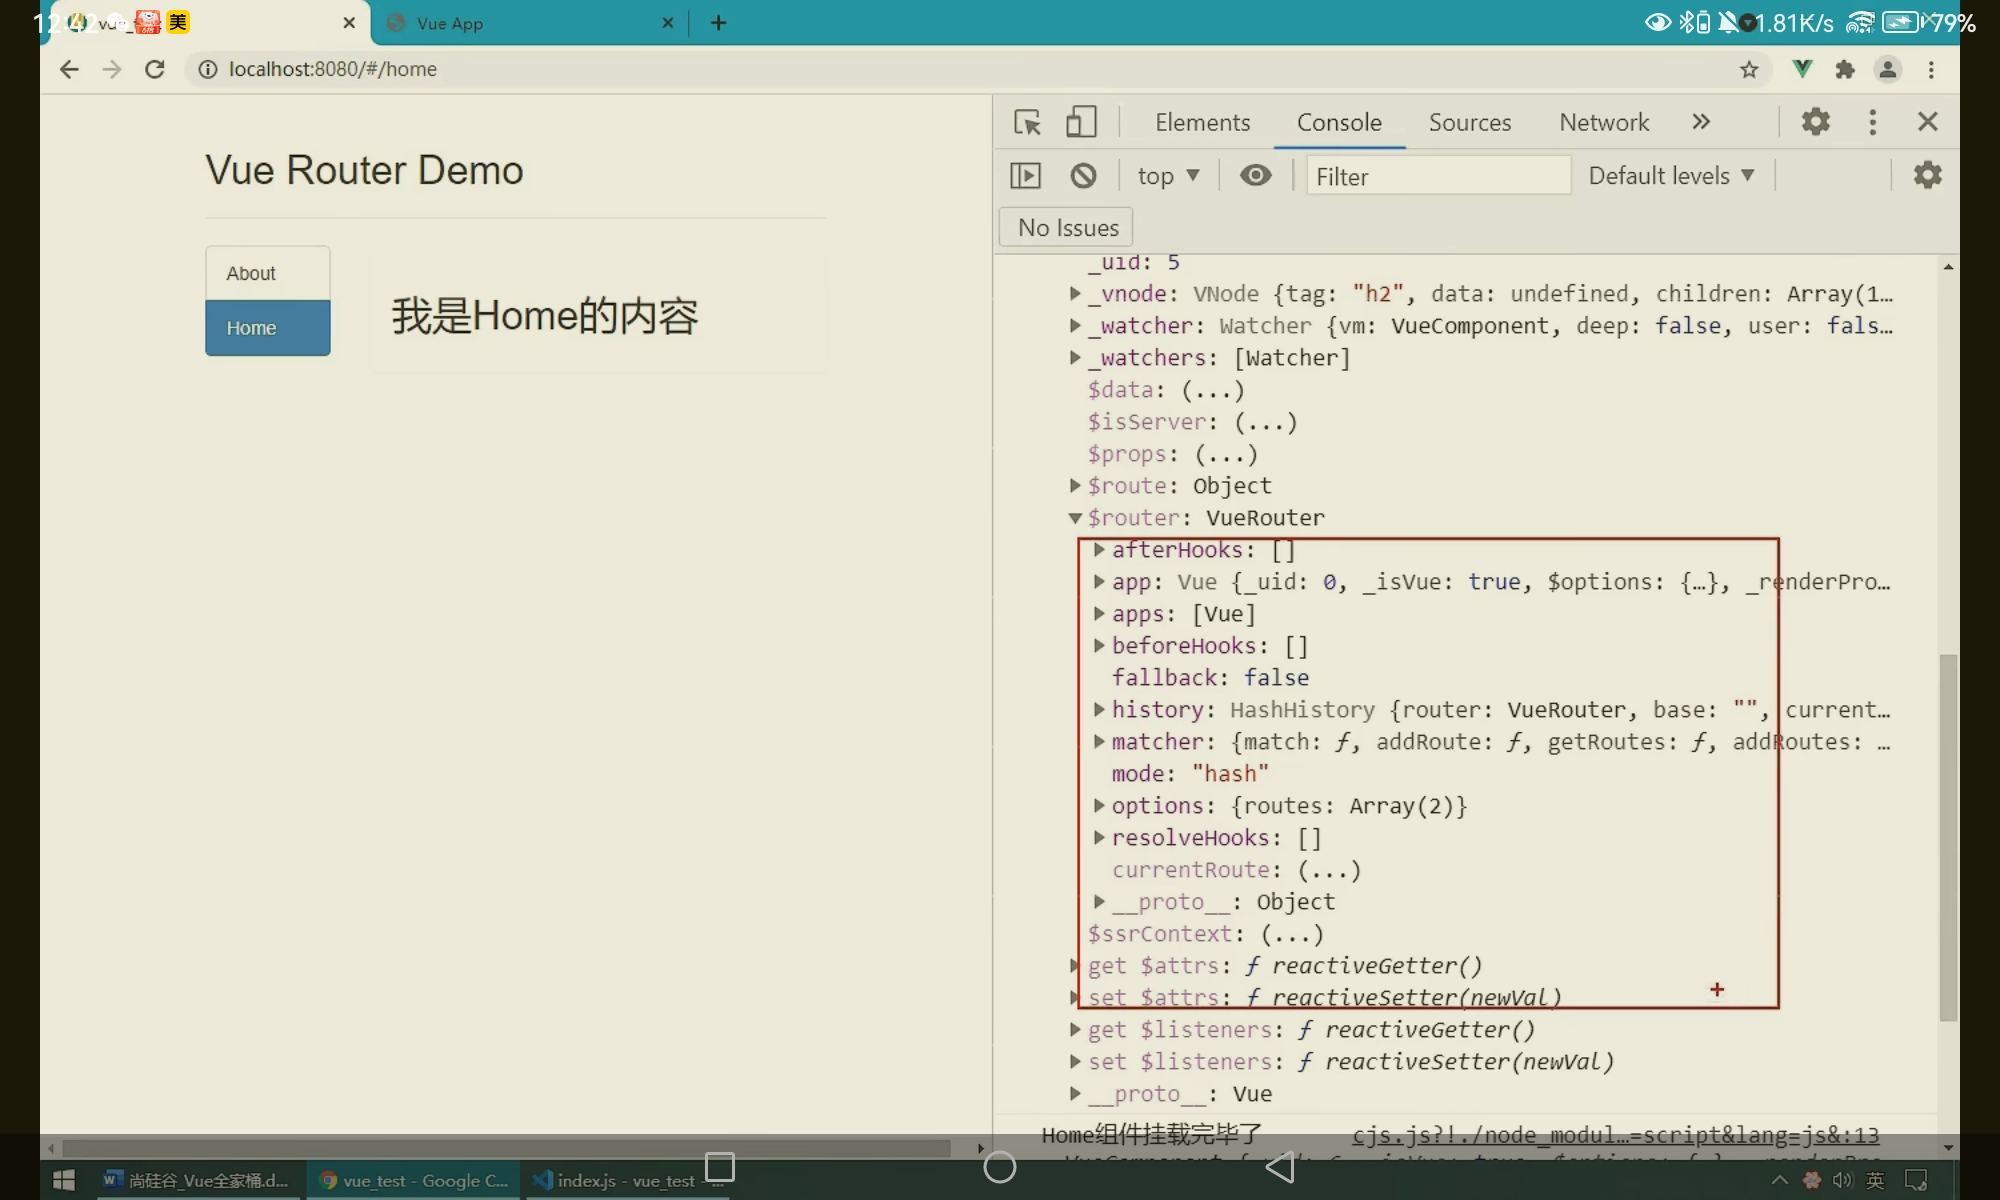Toggle the live expression eye icon
This screenshot has height=1200, width=2000.
point(1255,176)
